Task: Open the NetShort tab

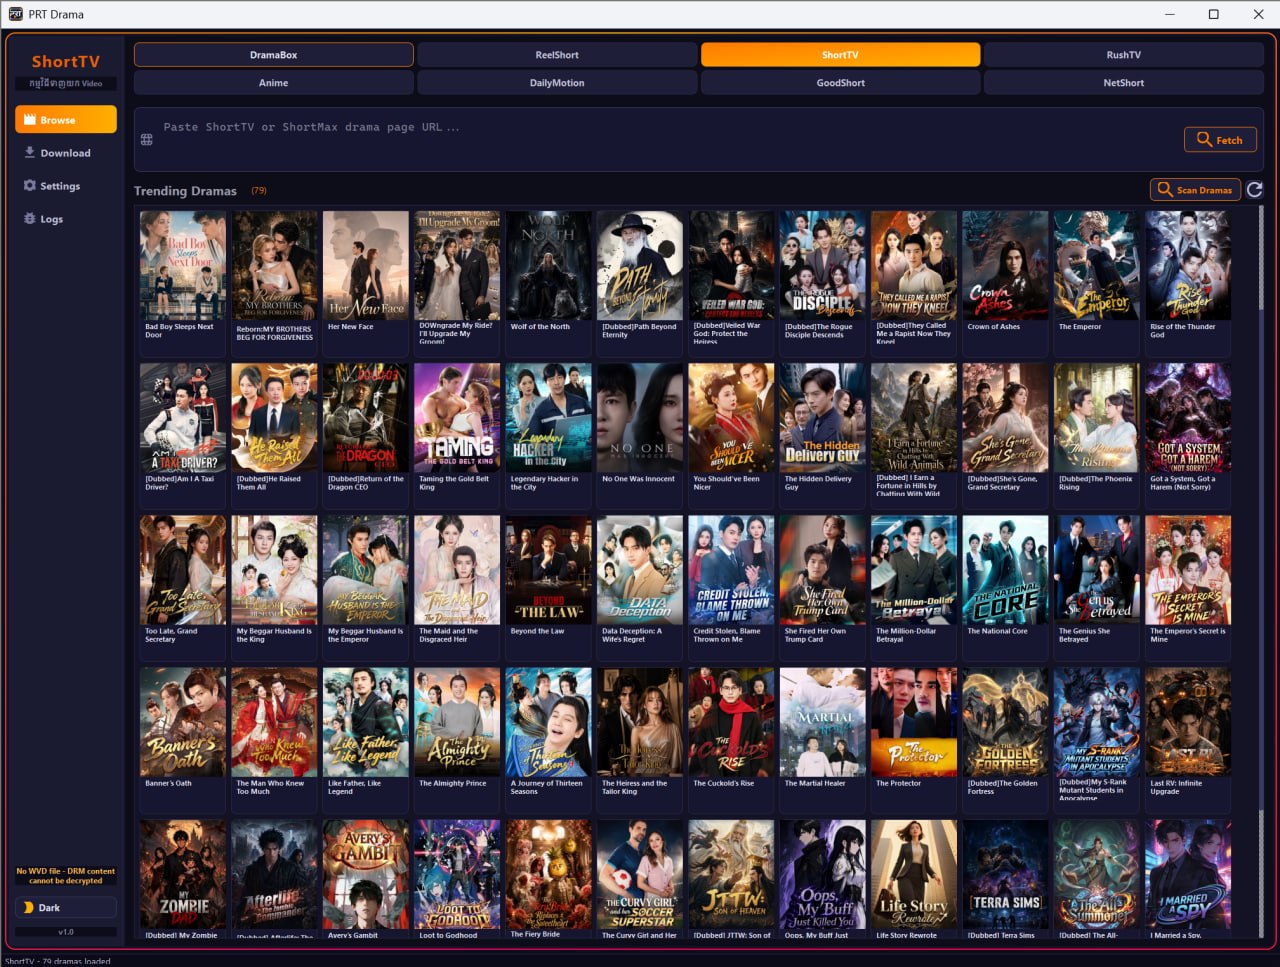Action: tap(1123, 83)
